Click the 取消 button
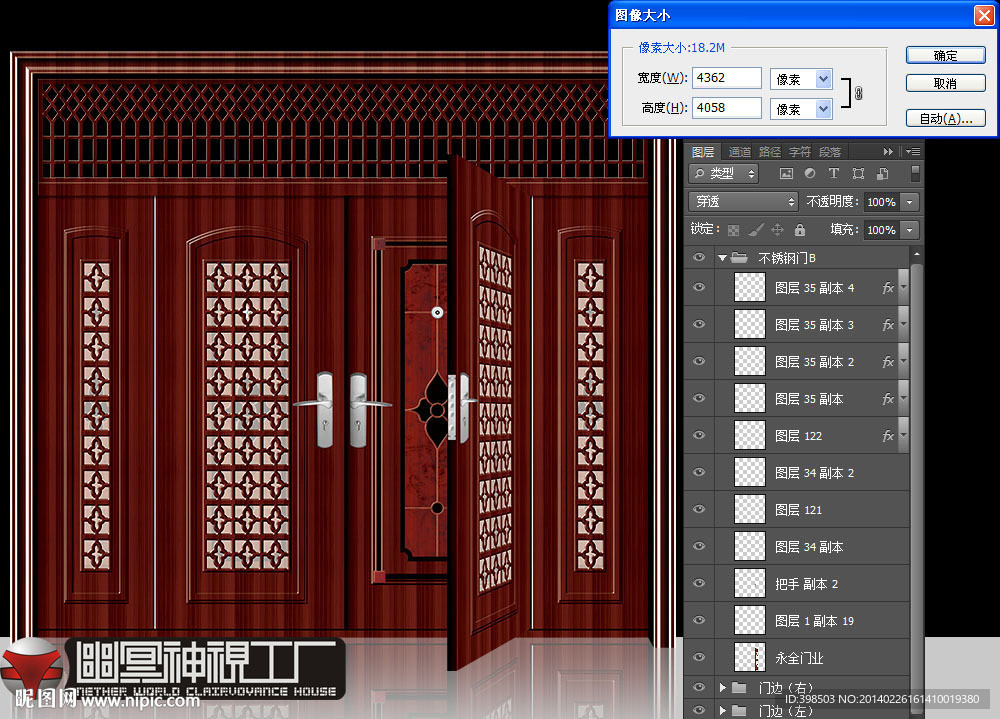1000x719 pixels. (946, 83)
